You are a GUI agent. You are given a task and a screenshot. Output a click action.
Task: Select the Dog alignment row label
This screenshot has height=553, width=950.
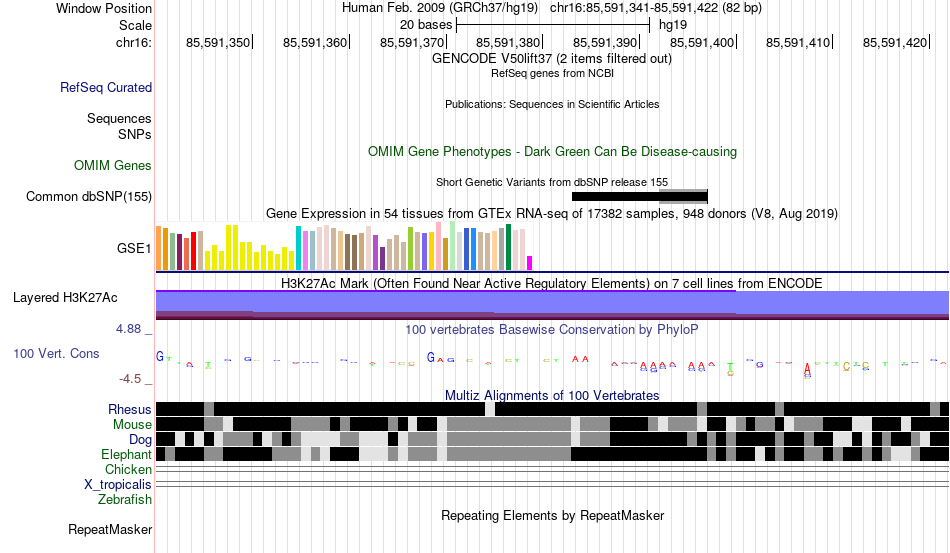point(140,440)
